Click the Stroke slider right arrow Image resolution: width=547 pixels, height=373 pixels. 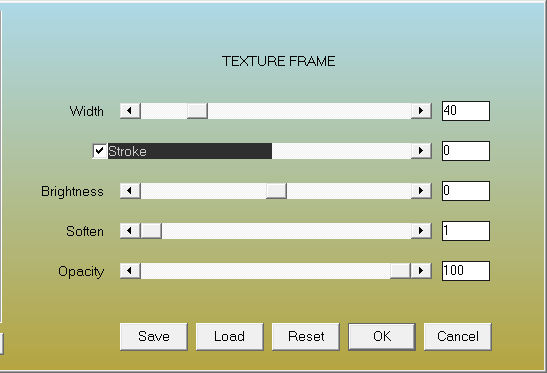(421, 151)
